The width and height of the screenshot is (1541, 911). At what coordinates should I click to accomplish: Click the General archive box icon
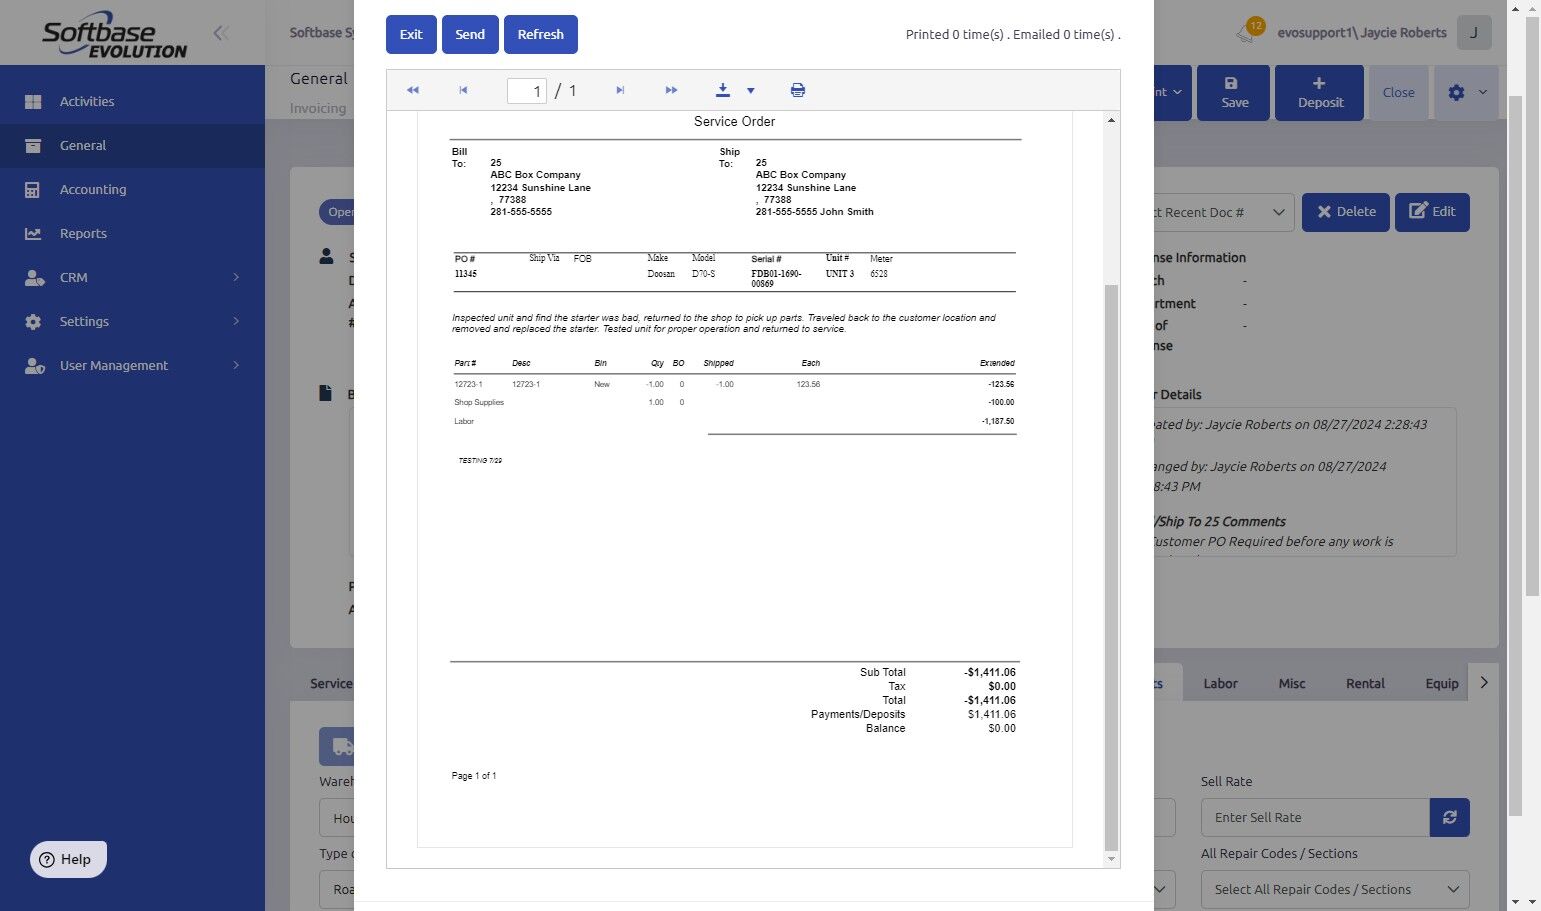pyautogui.click(x=33, y=145)
